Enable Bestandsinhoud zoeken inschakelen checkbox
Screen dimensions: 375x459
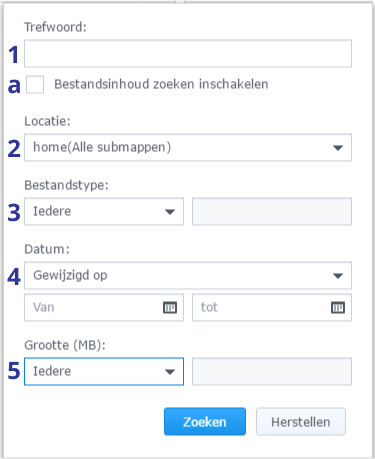pos(35,84)
